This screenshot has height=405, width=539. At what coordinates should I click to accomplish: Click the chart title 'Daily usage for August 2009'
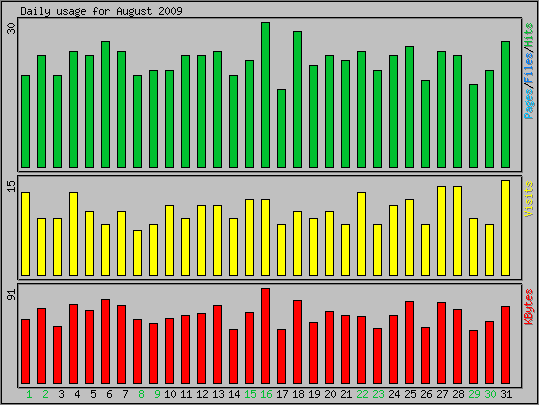pyautogui.click(x=101, y=11)
